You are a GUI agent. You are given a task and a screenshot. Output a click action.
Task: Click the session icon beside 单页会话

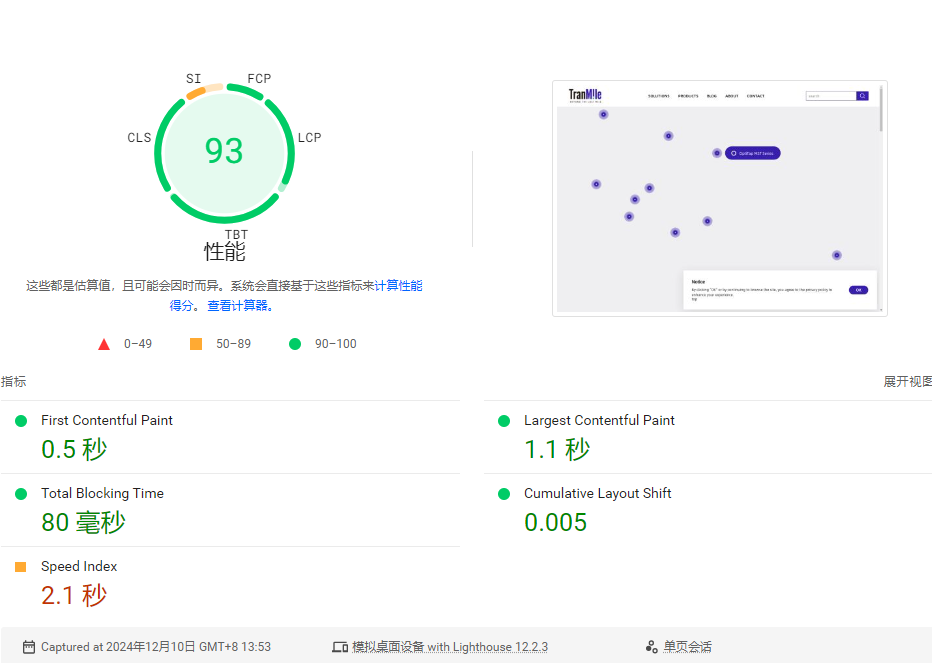[x=651, y=647]
